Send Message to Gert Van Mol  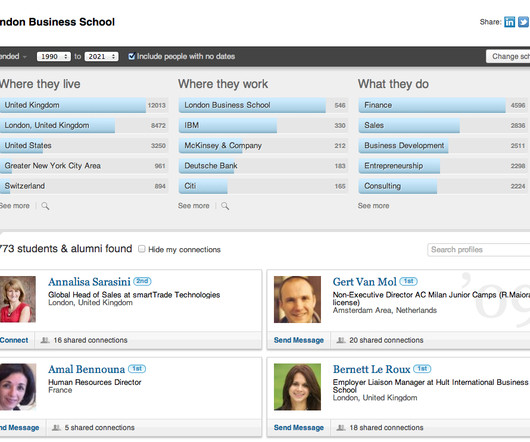299,340
